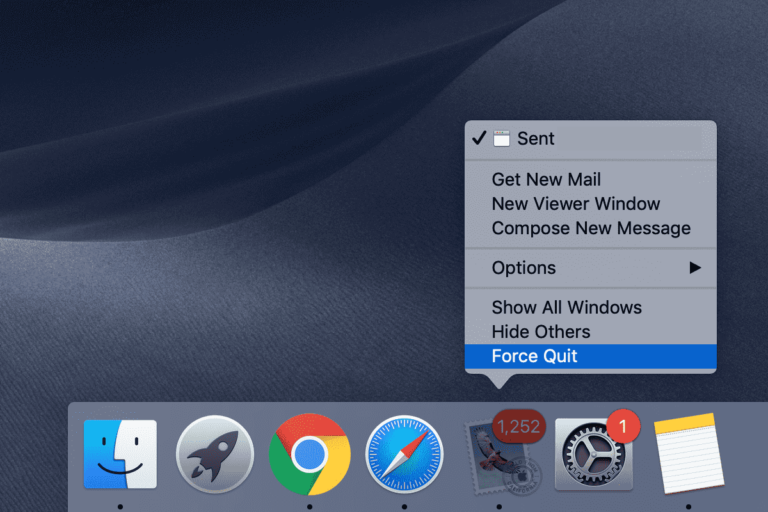Open System Preferences gear icon
This screenshot has height=512, width=768.
(x=593, y=457)
